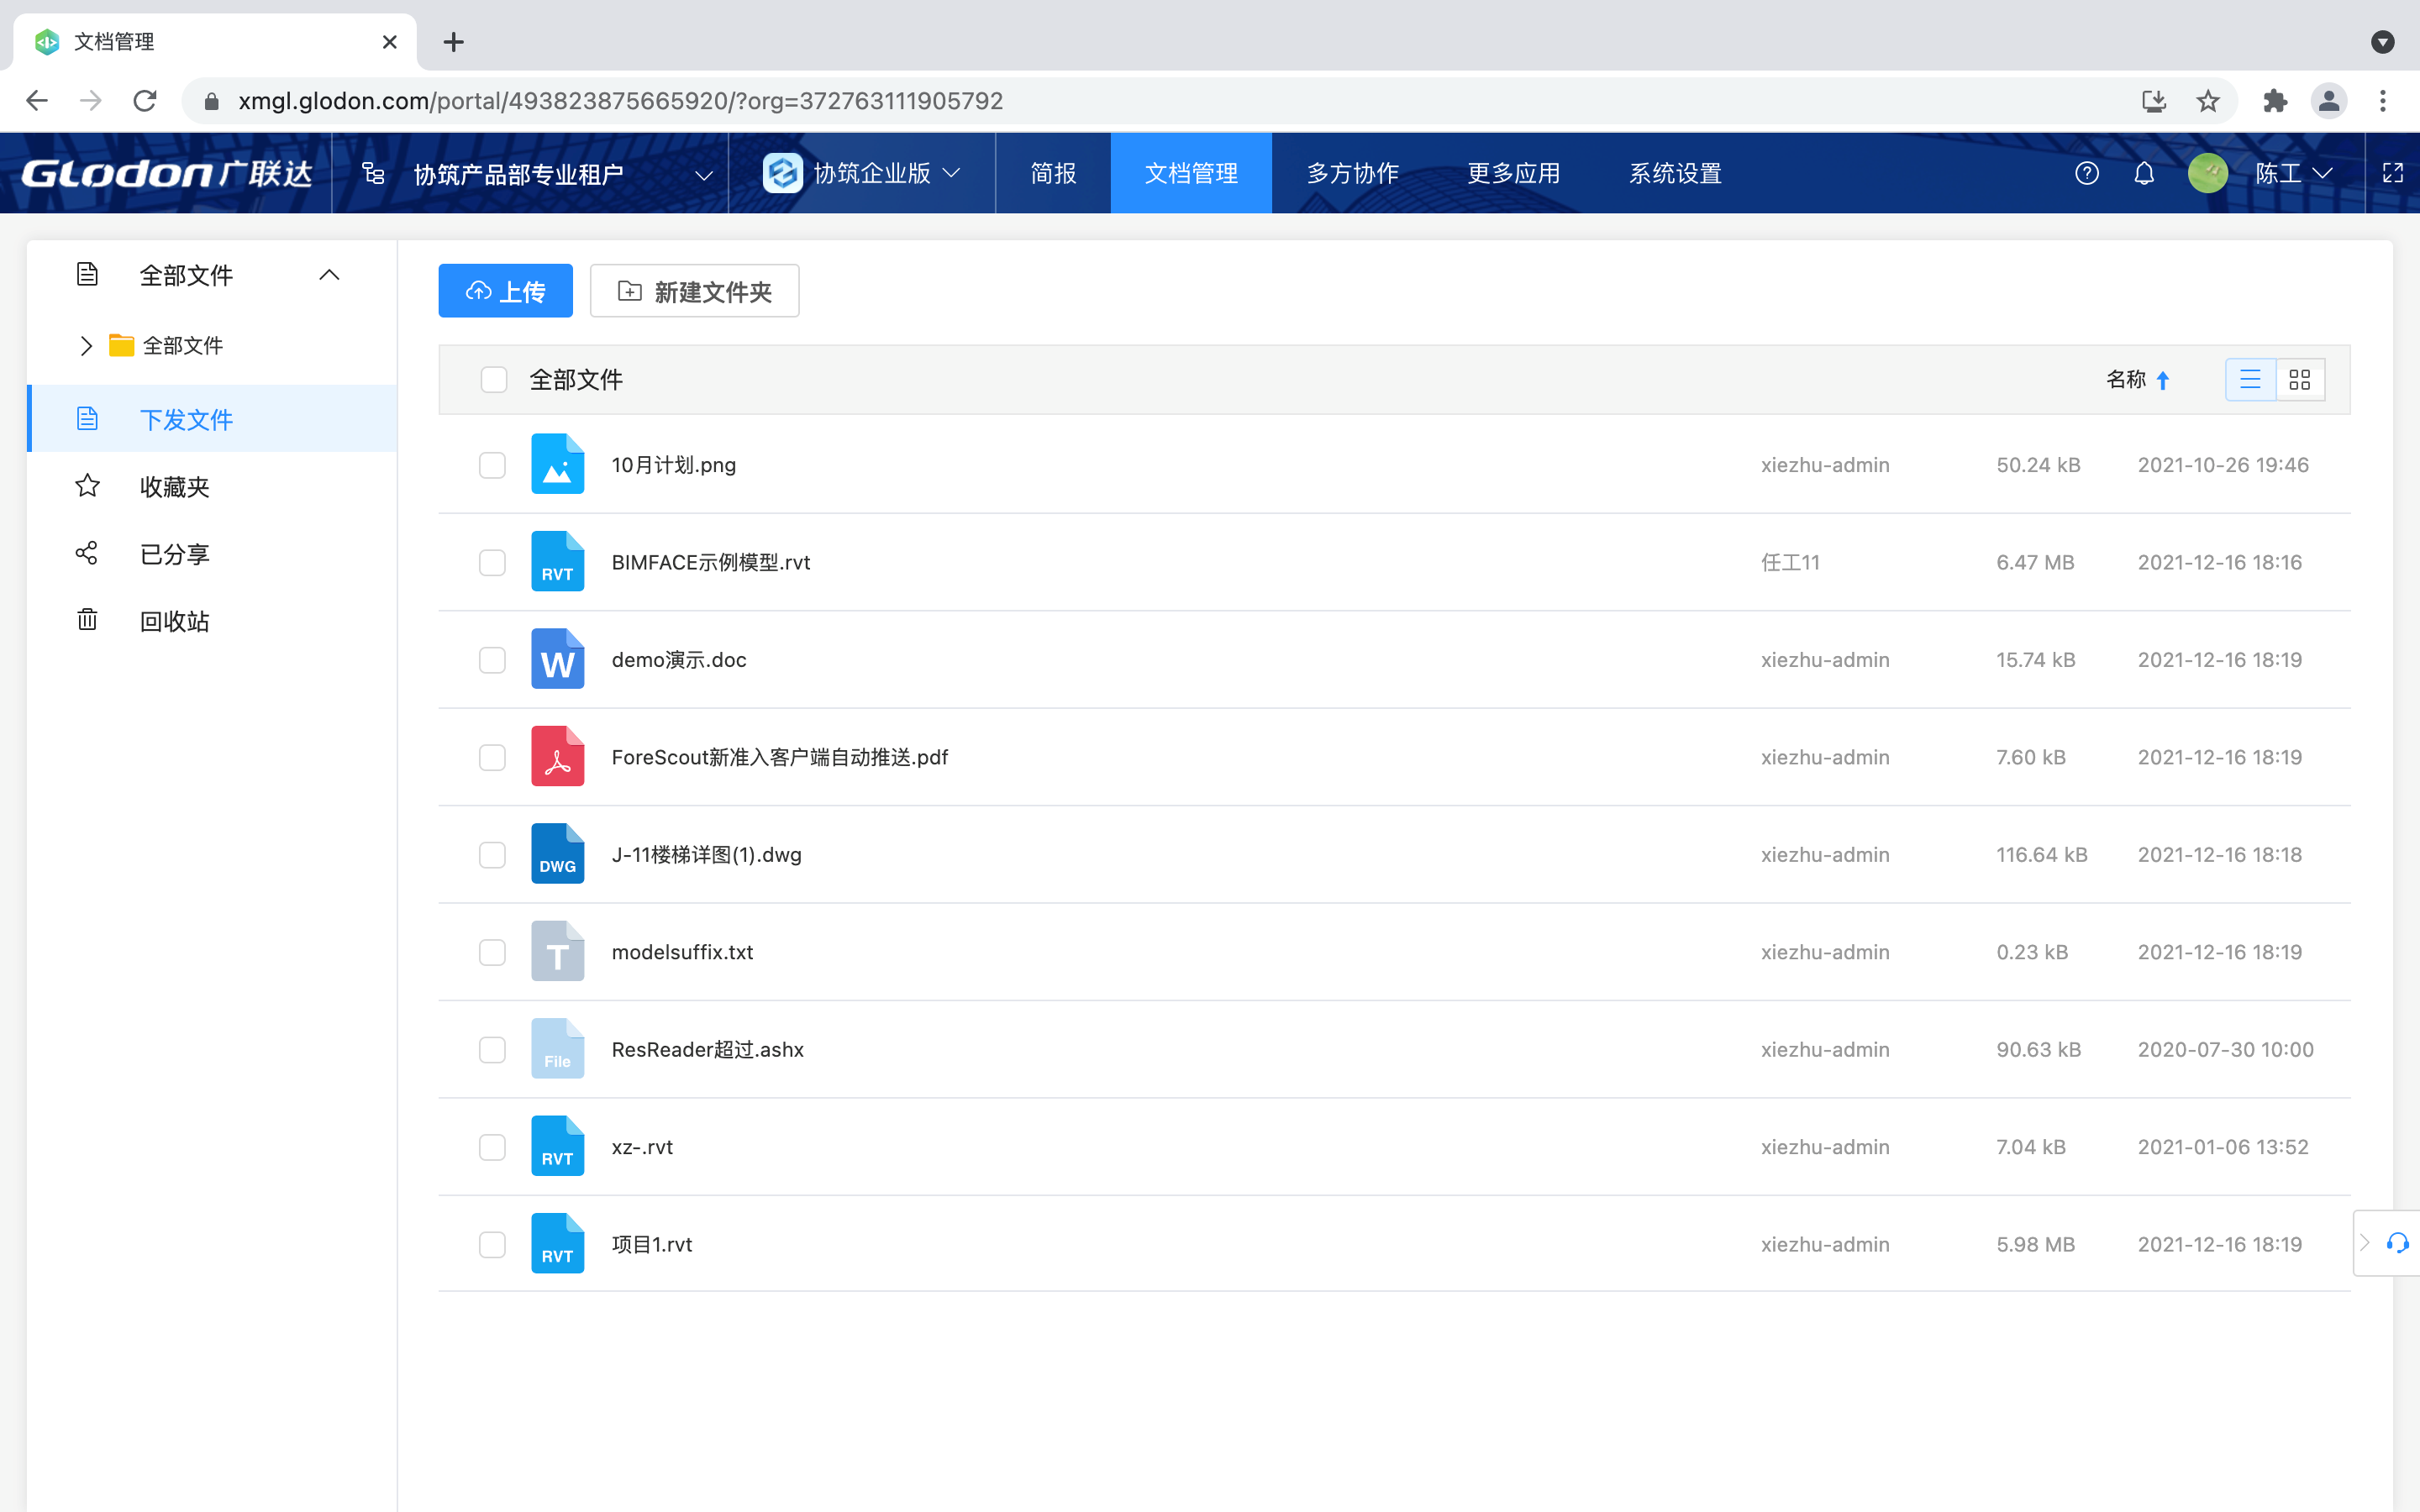The height and width of the screenshot is (1512, 2420).
Task: Switch to list view icon
Action: [x=2250, y=380]
